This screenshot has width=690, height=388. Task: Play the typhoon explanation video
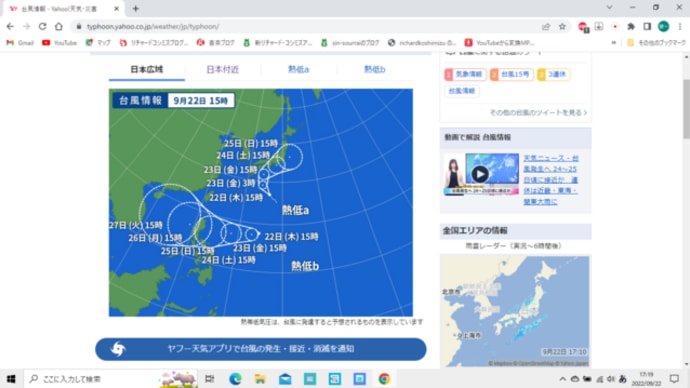[480, 174]
